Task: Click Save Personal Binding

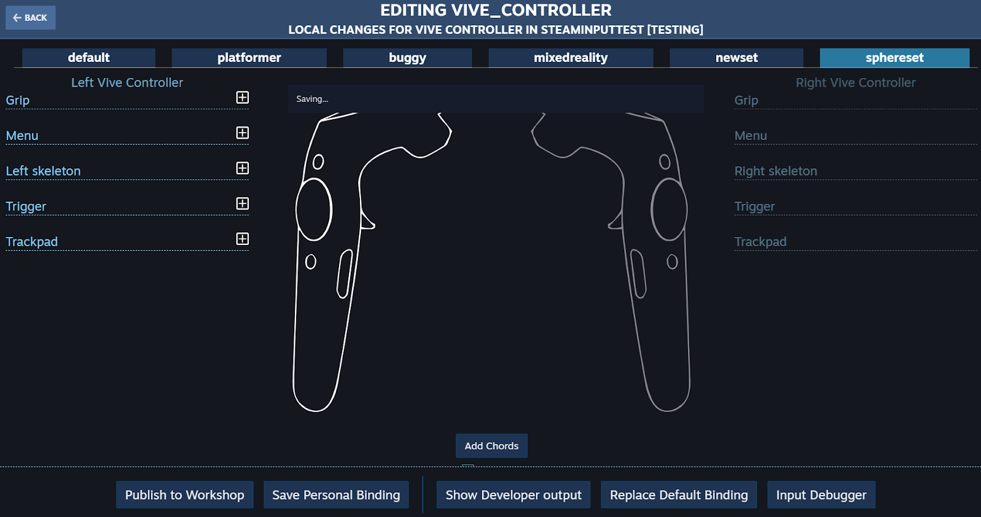Action: tap(336, 494)
